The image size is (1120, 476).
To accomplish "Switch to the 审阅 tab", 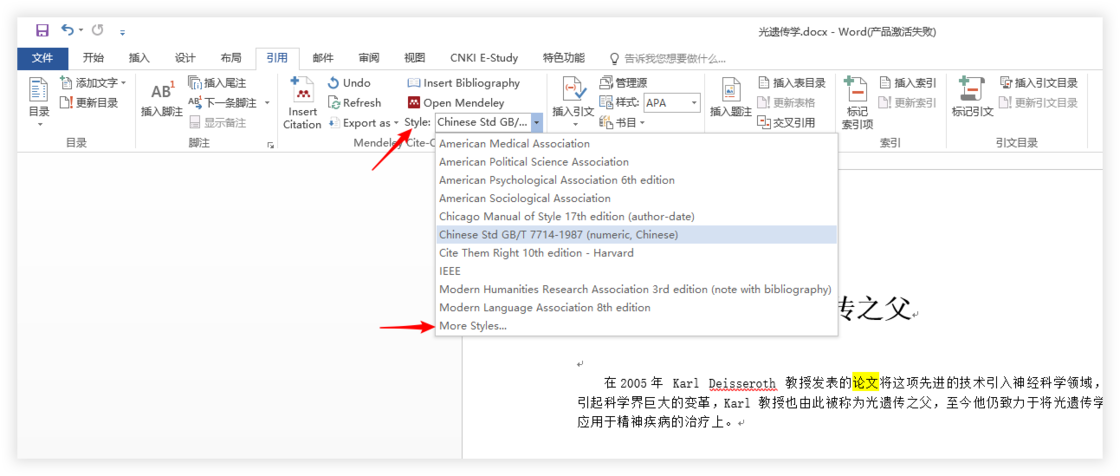I will tap(369, 58).
